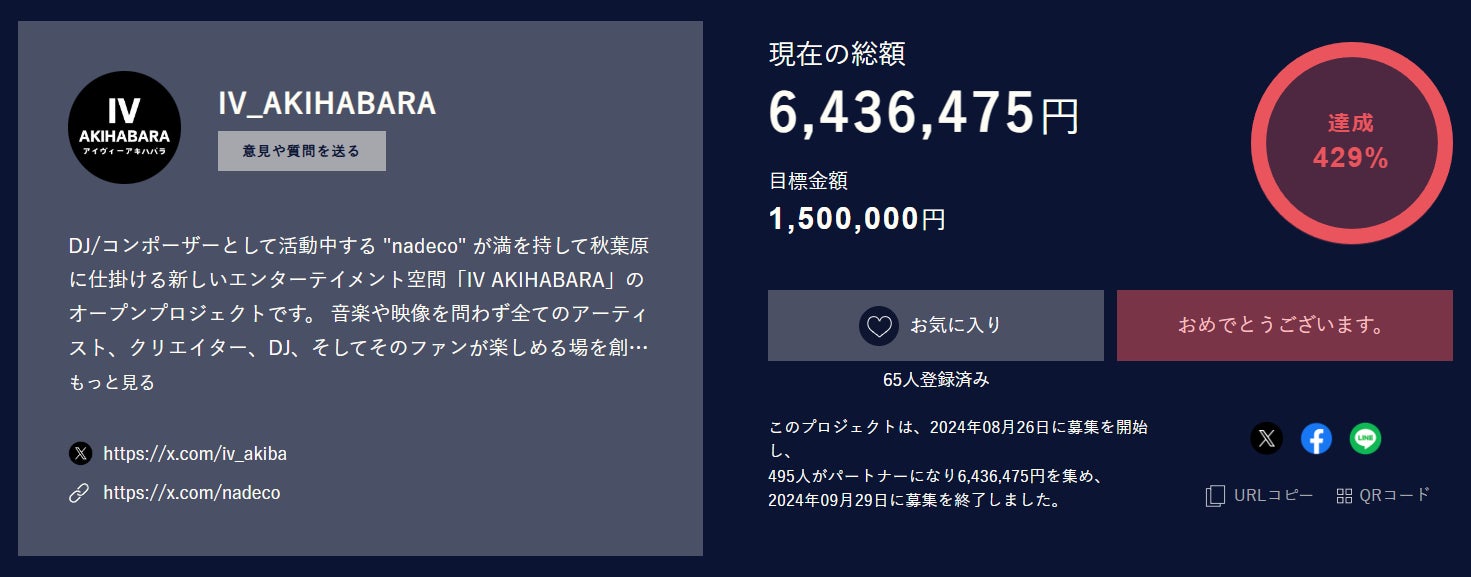Image resolution: width=1471 pixels, height=577 pixels.
Task: Click the chain link icon beside nadeco URL
Action: click(79, 493)
